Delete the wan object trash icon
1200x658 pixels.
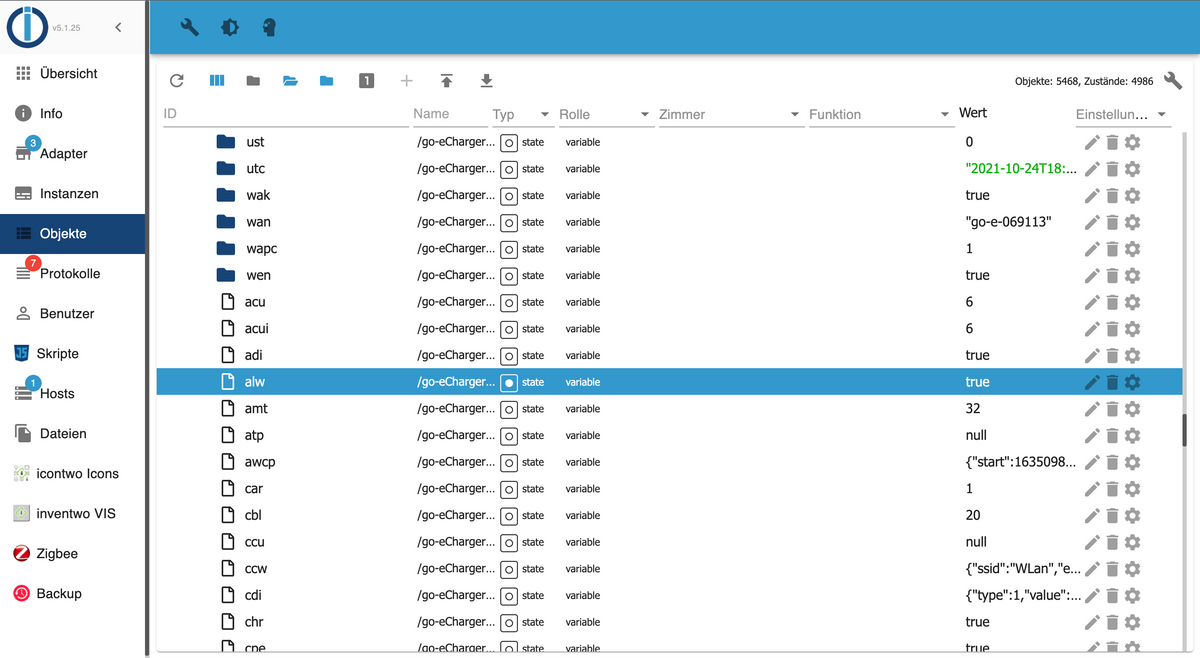[1112, 222]
